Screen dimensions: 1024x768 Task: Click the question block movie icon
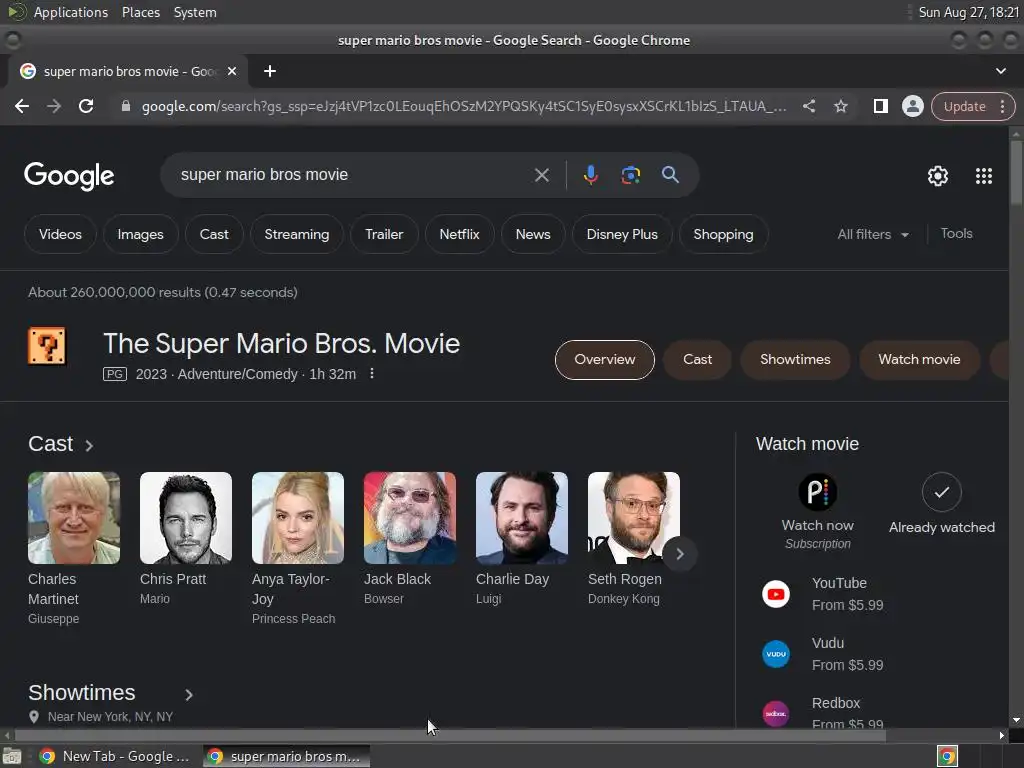[x=47, y=345]
